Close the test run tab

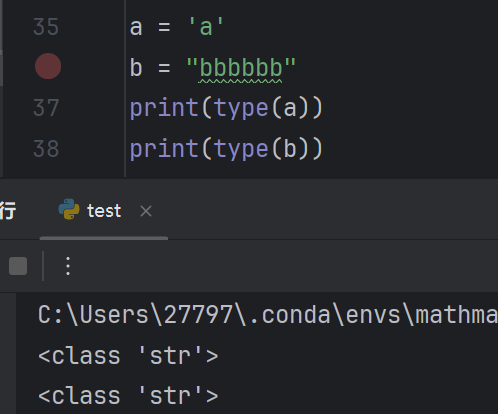(146, 211)
